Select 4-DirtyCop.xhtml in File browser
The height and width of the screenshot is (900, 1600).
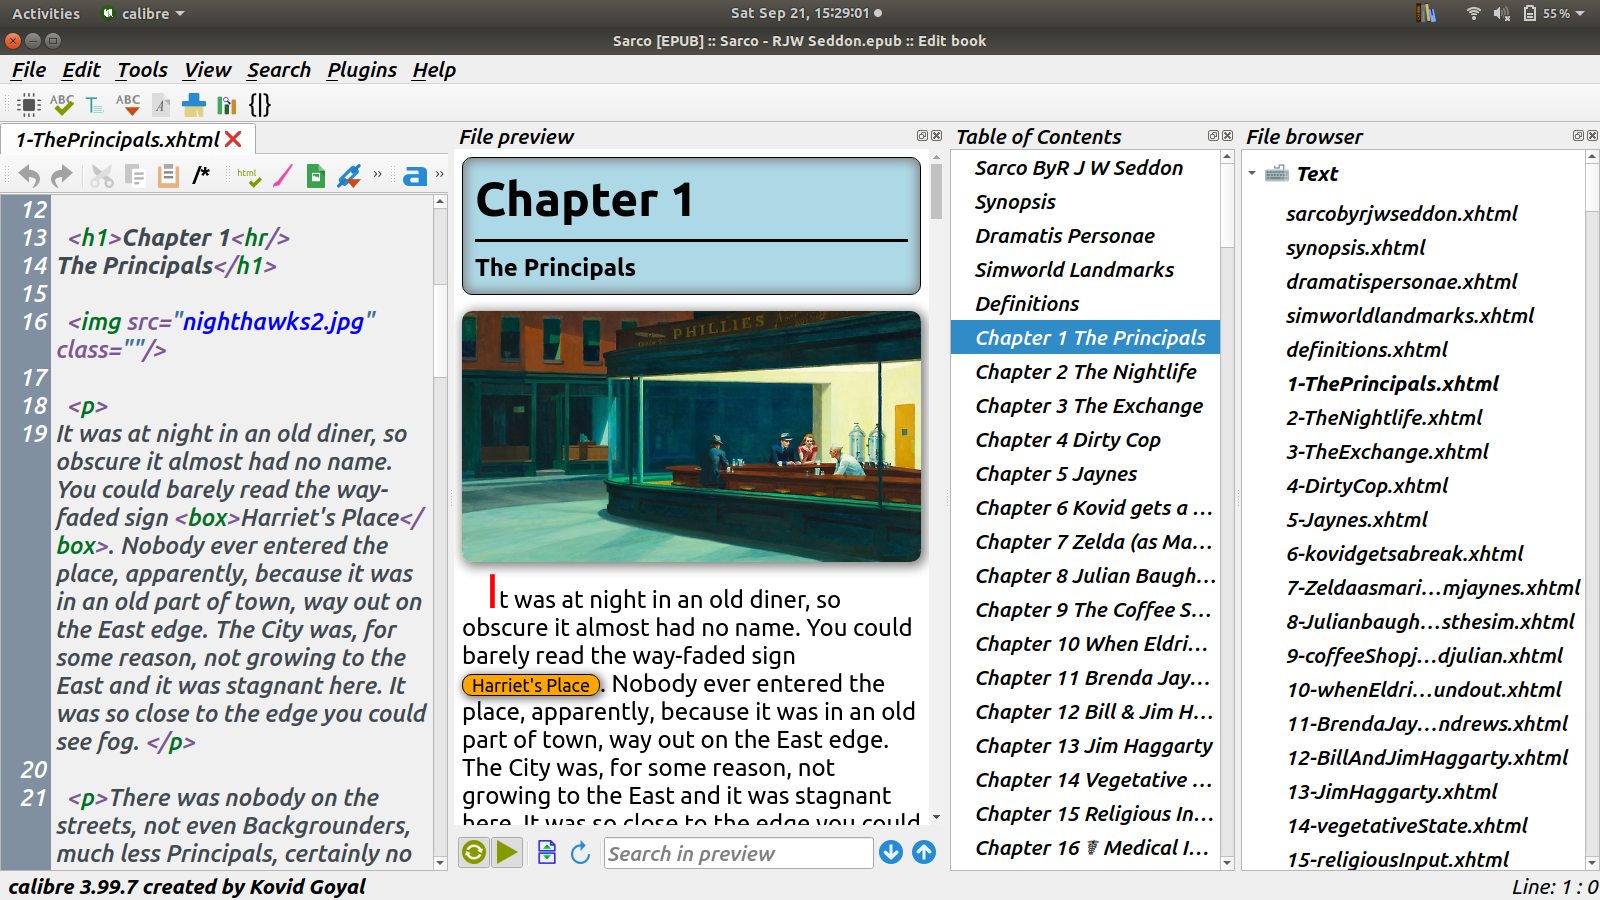[x=1367, y=486]
